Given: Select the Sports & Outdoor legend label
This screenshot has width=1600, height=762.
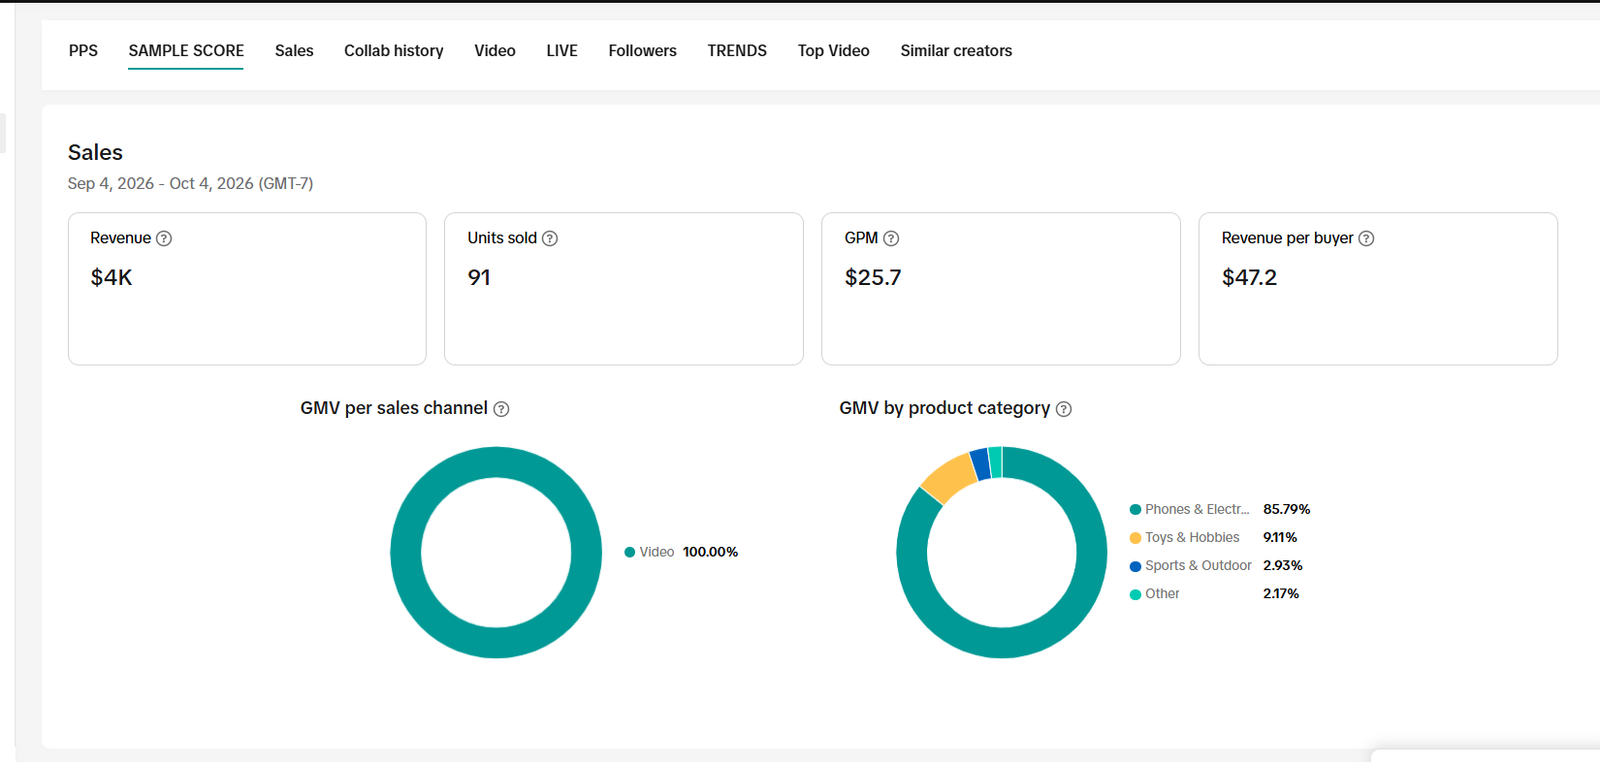Looking at the screenshot, I should pos(1198,566).
